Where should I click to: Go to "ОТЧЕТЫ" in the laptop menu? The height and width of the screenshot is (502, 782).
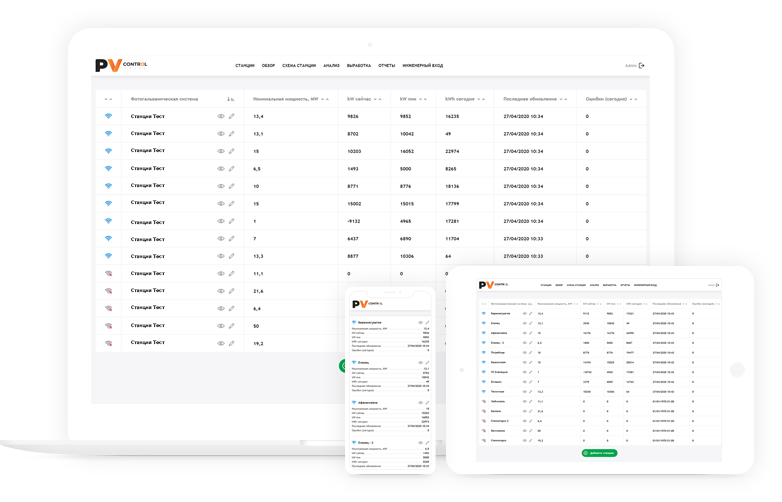387,66
